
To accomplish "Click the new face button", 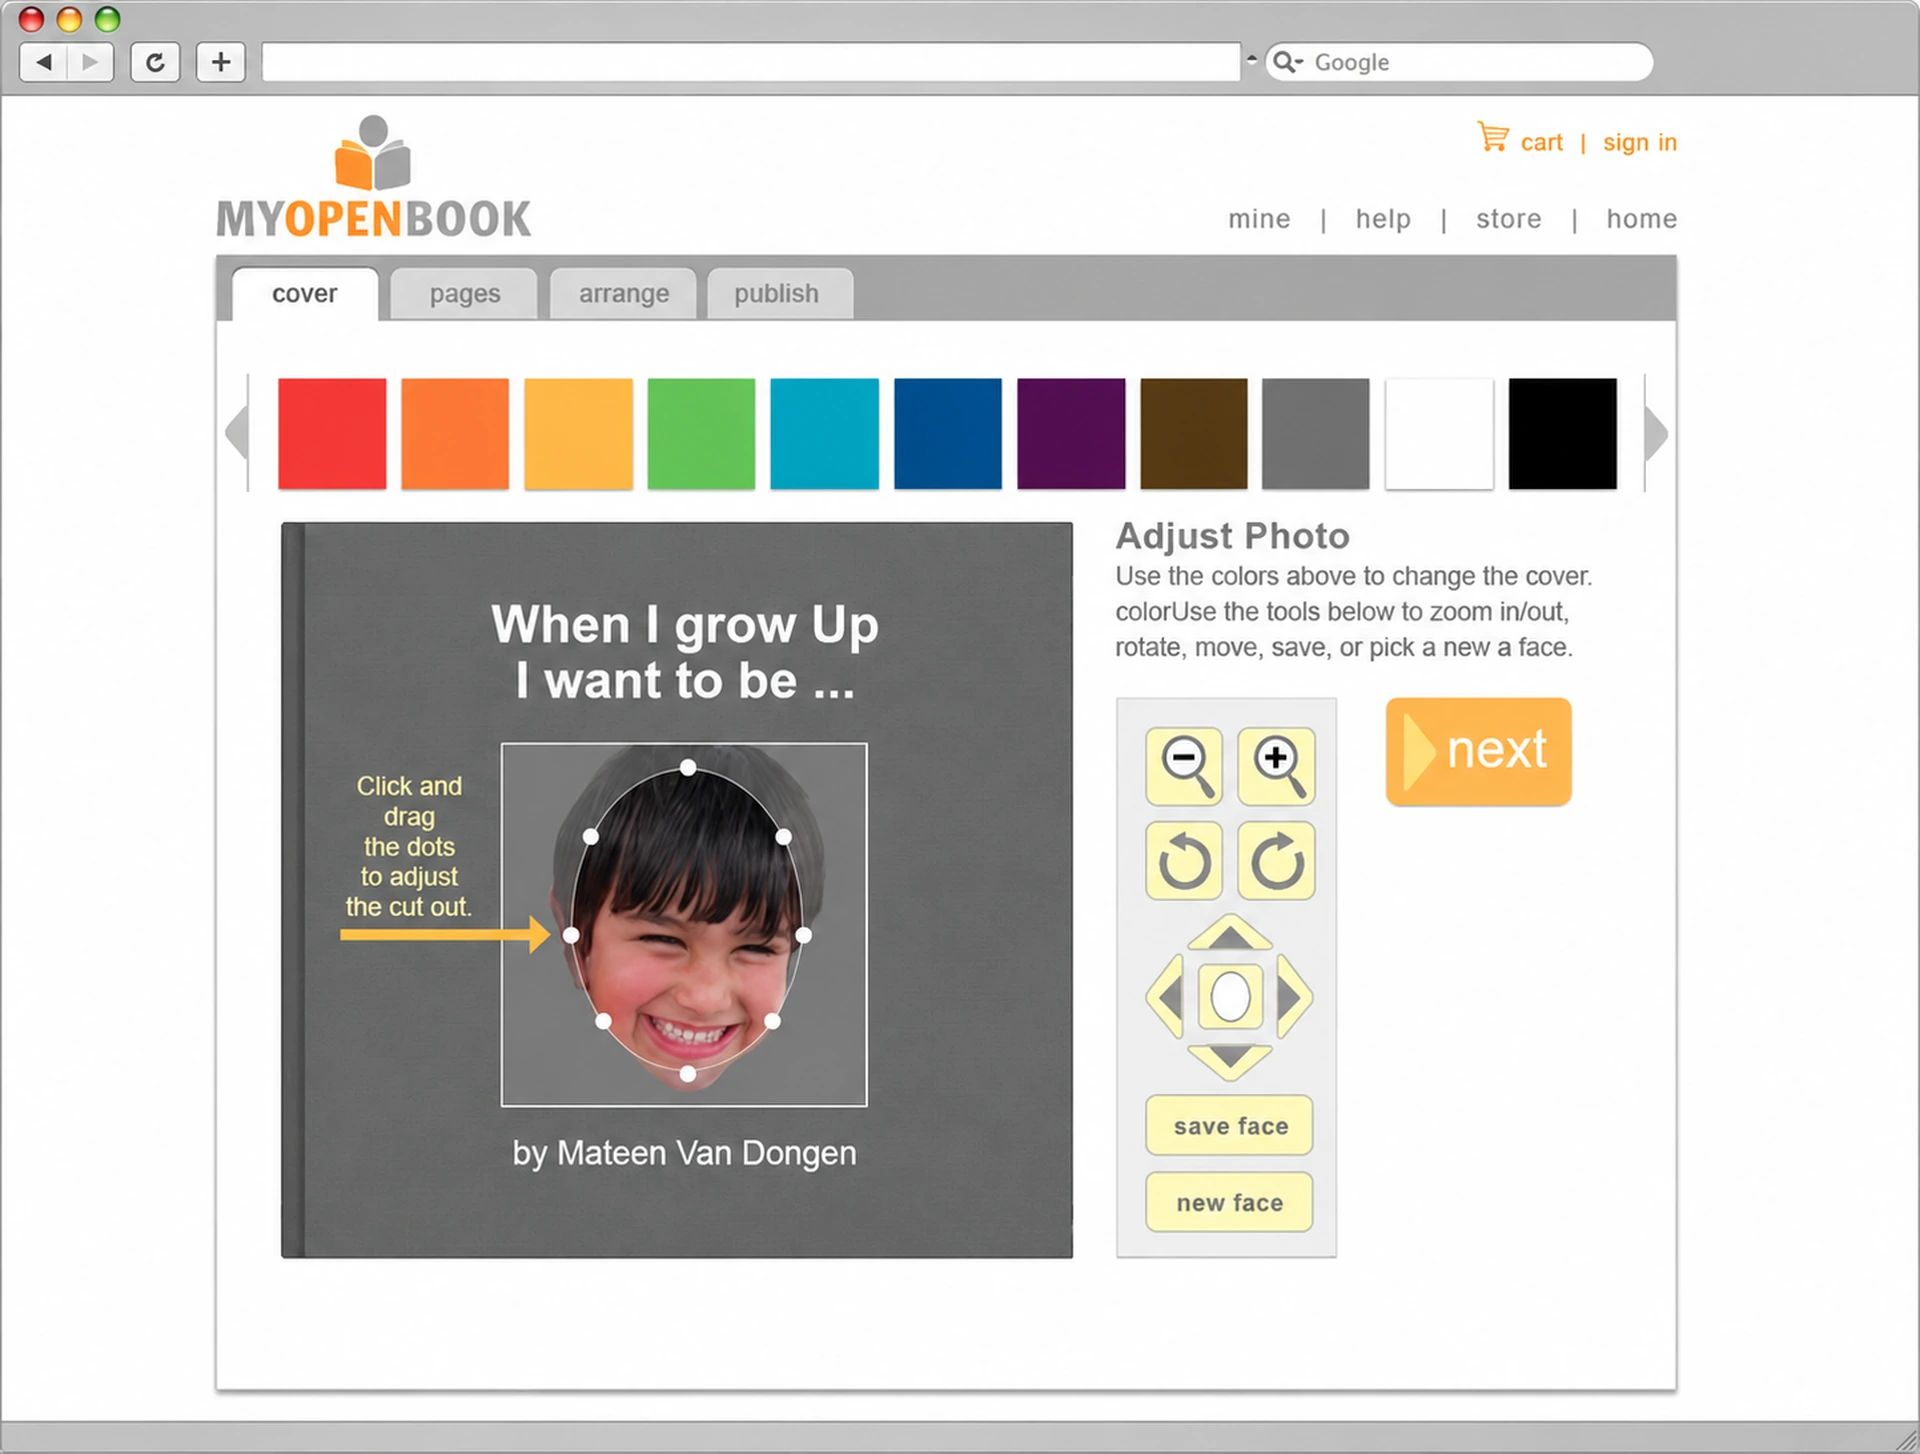I will tap(1229, 1202).
